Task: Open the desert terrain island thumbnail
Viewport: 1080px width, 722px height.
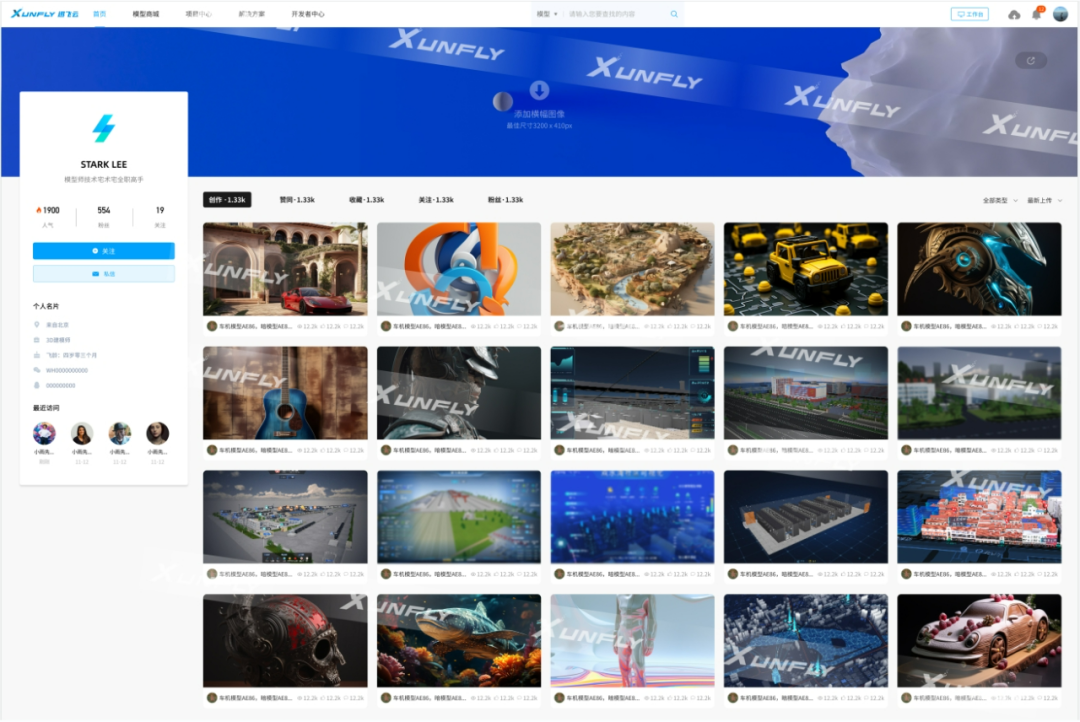Action: (632, 269)
